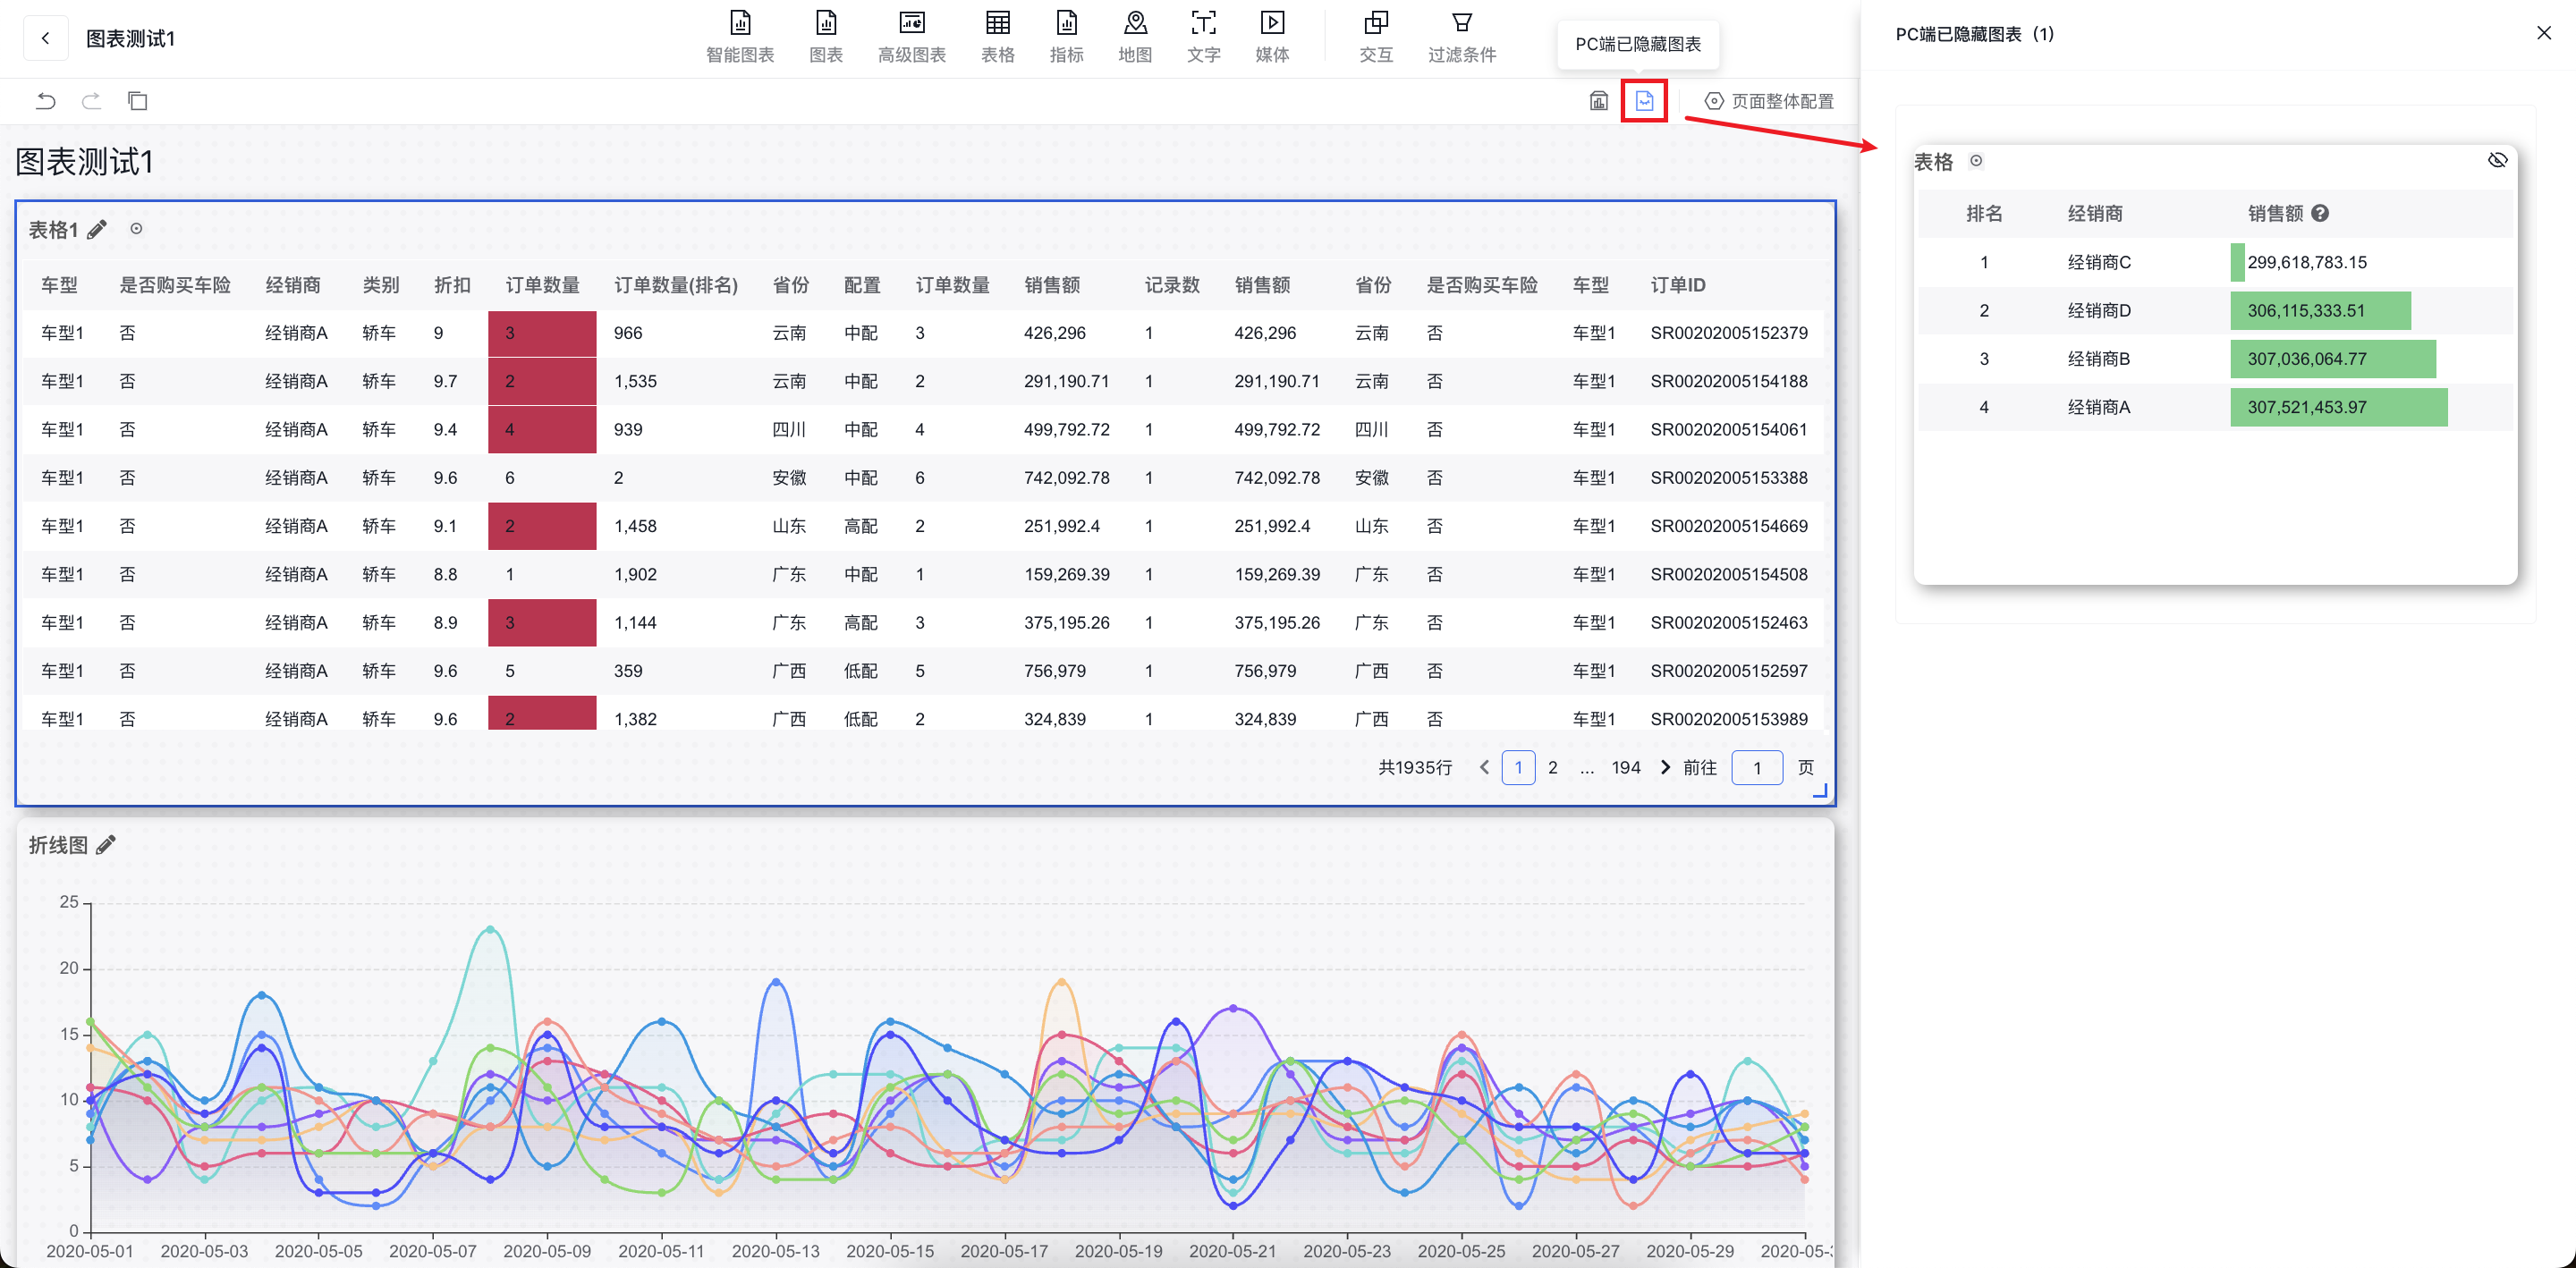Add a 地图 map component
Viewport: 2576px width, 1268px height.
pyautogui.click(x=1135, y=37)
